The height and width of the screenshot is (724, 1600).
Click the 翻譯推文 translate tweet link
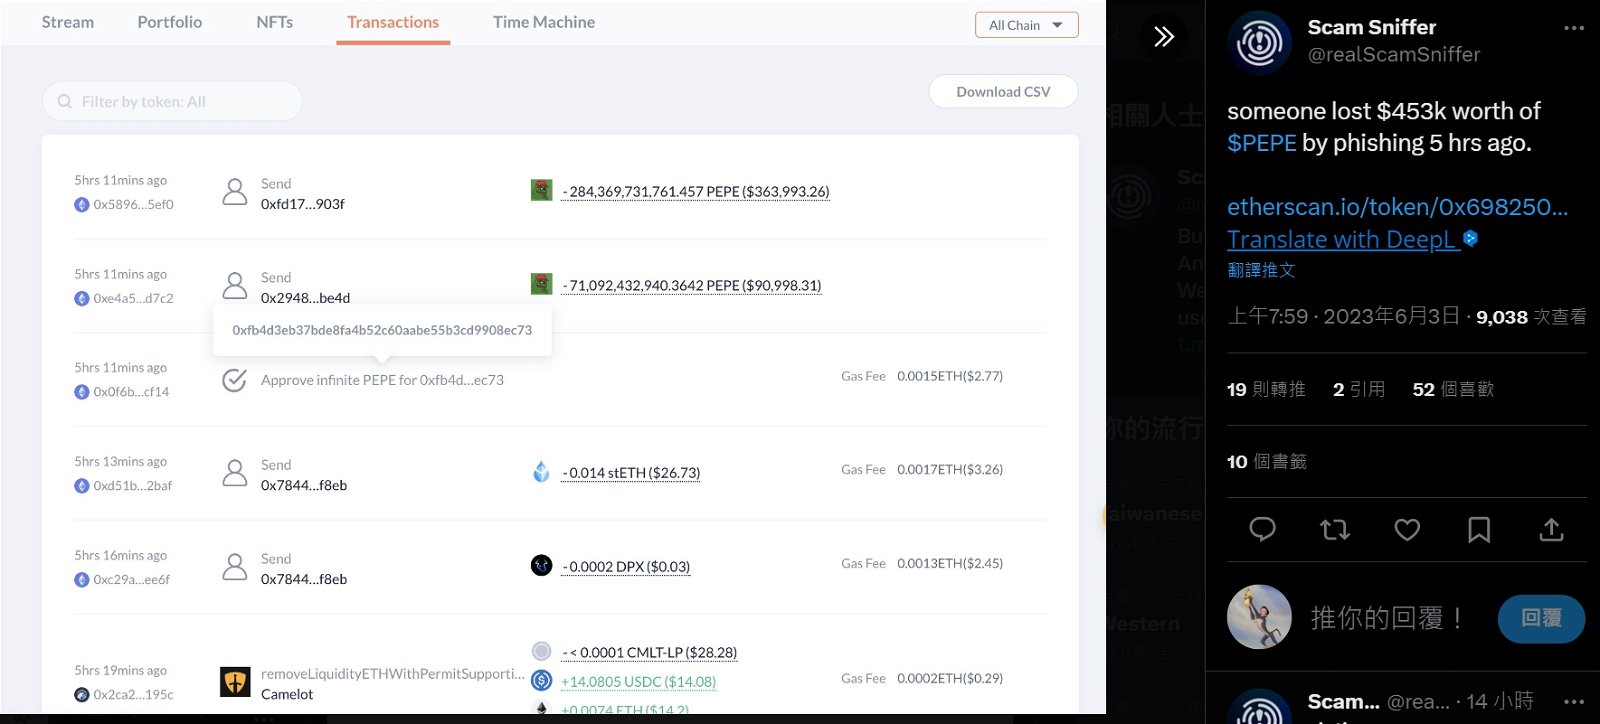point(1261,270)
